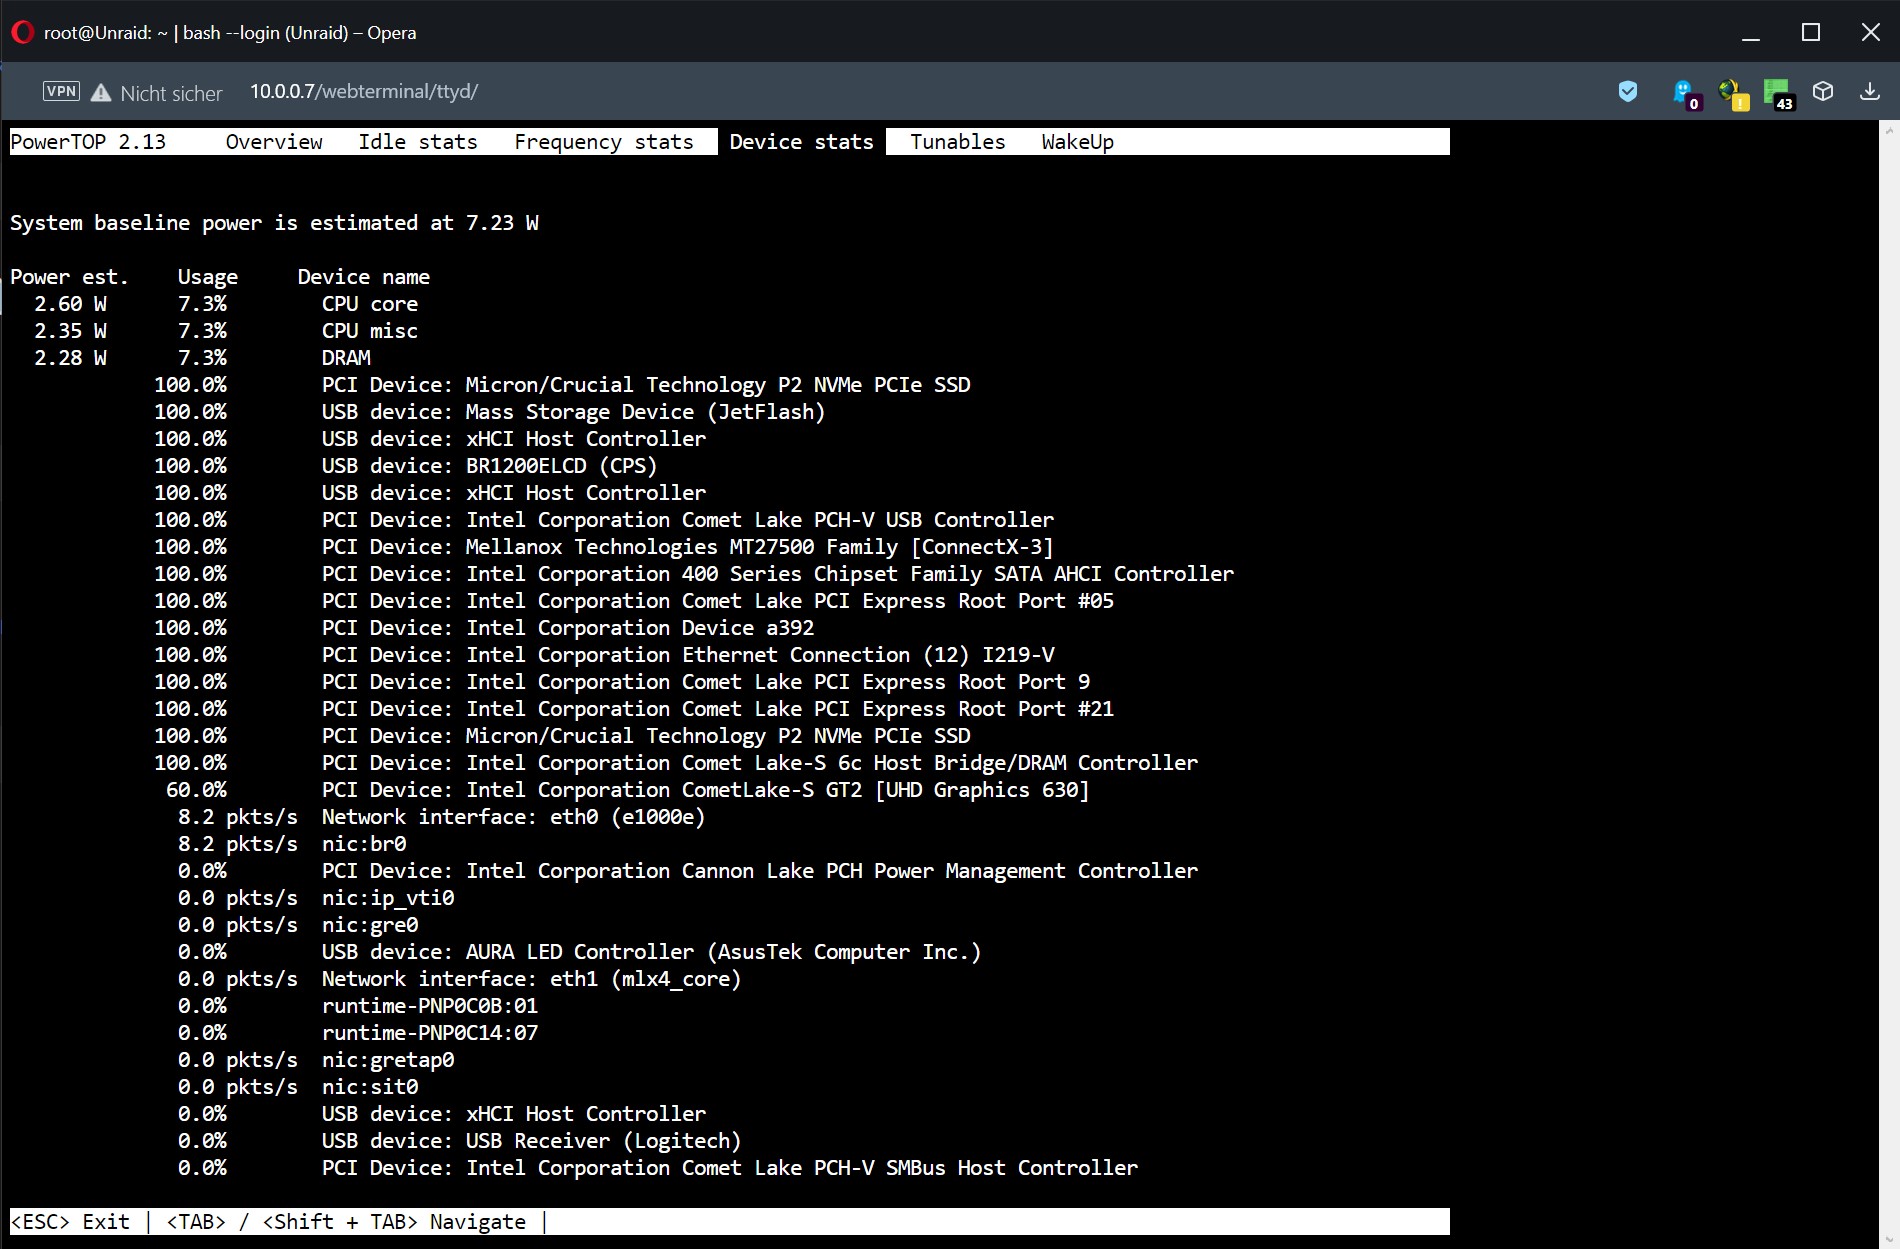Click the 'nic:br0' row
Image resolution: width=1900 pixels, height=1249 pixels.
364,844
